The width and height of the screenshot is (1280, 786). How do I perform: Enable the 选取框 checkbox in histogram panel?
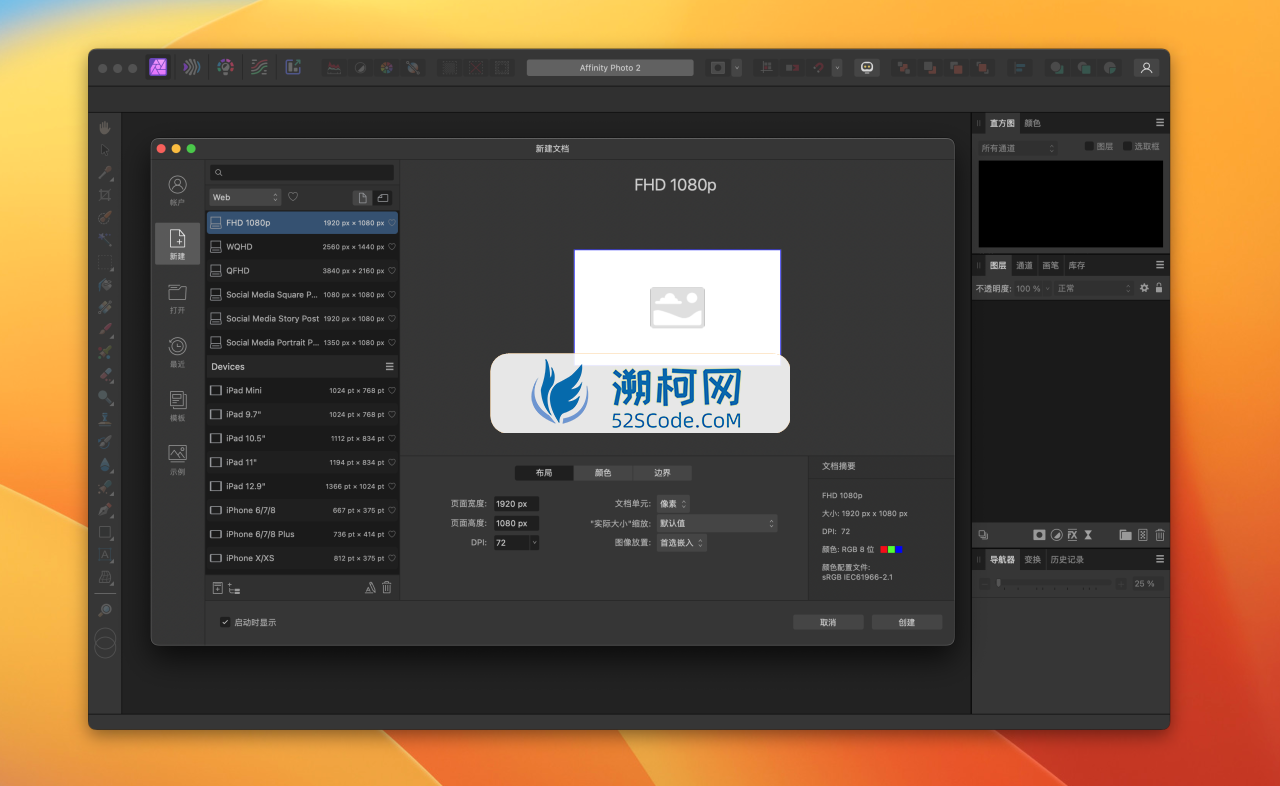tap(1127, 146)
